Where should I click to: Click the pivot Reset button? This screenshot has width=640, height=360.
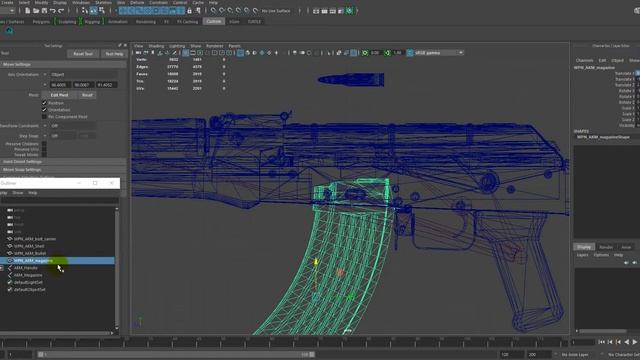click(x=87, y=95)
